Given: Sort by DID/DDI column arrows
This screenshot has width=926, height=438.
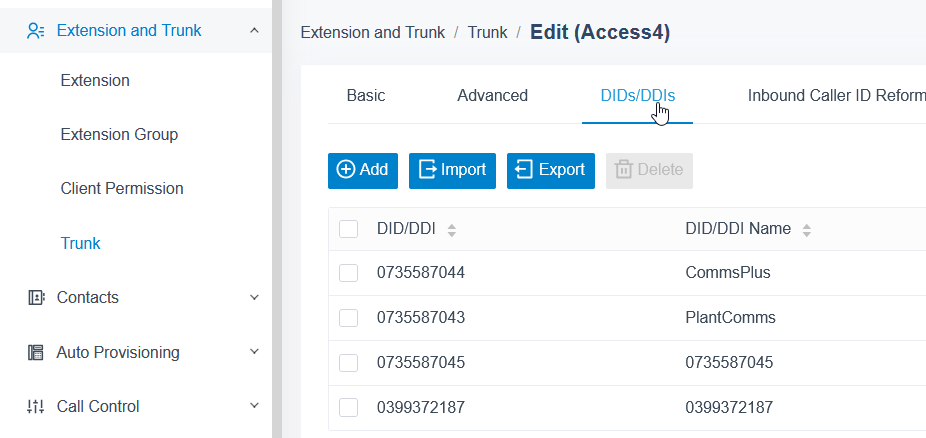Looking at the screenshot, I should click(x=452, y=230).
